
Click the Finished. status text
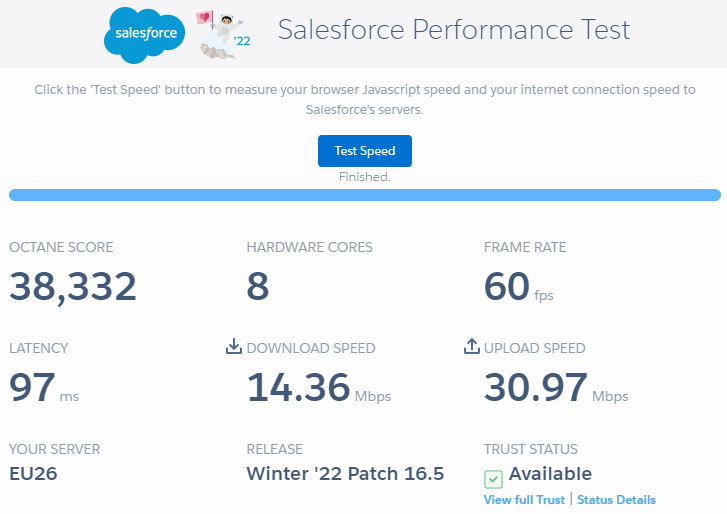pyautogui.click(x=365, y=177)
